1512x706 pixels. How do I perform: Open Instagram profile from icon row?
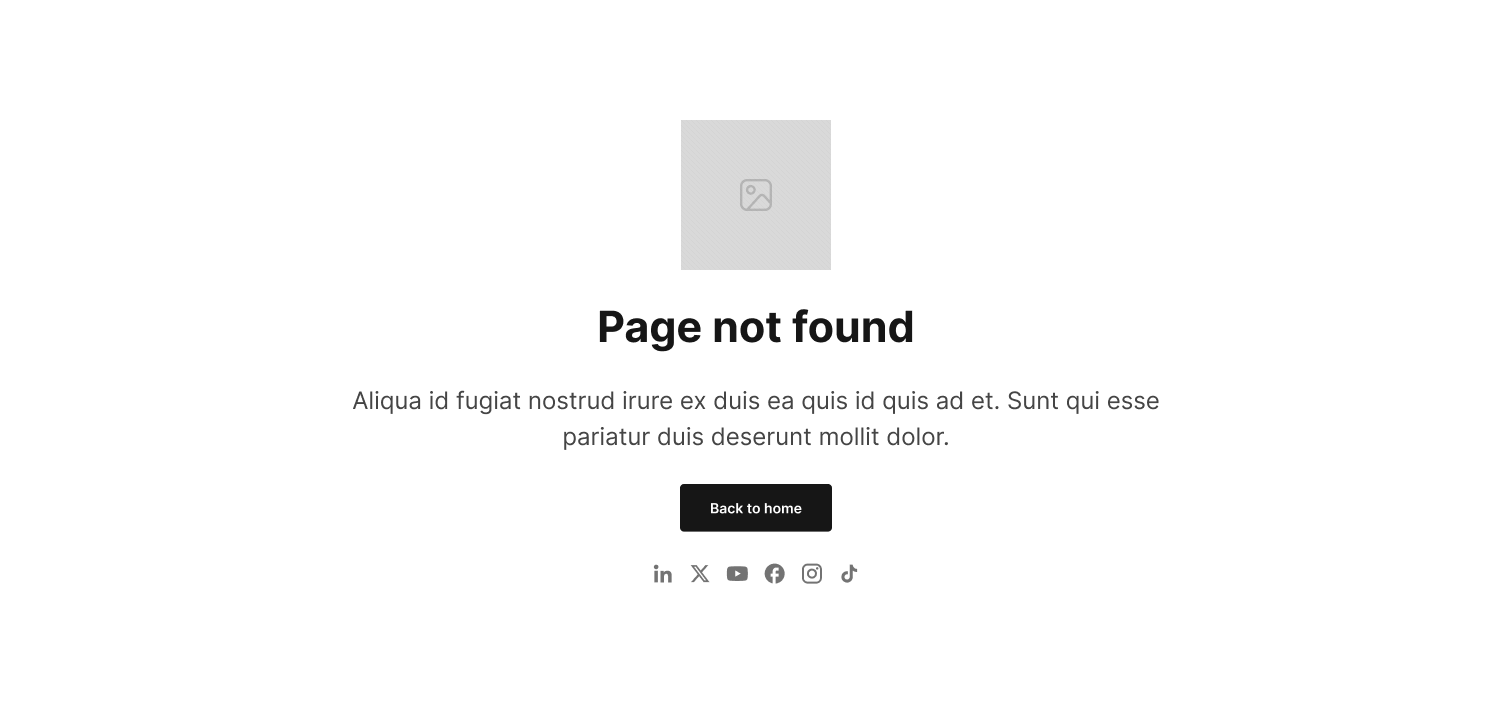[812, 574]
